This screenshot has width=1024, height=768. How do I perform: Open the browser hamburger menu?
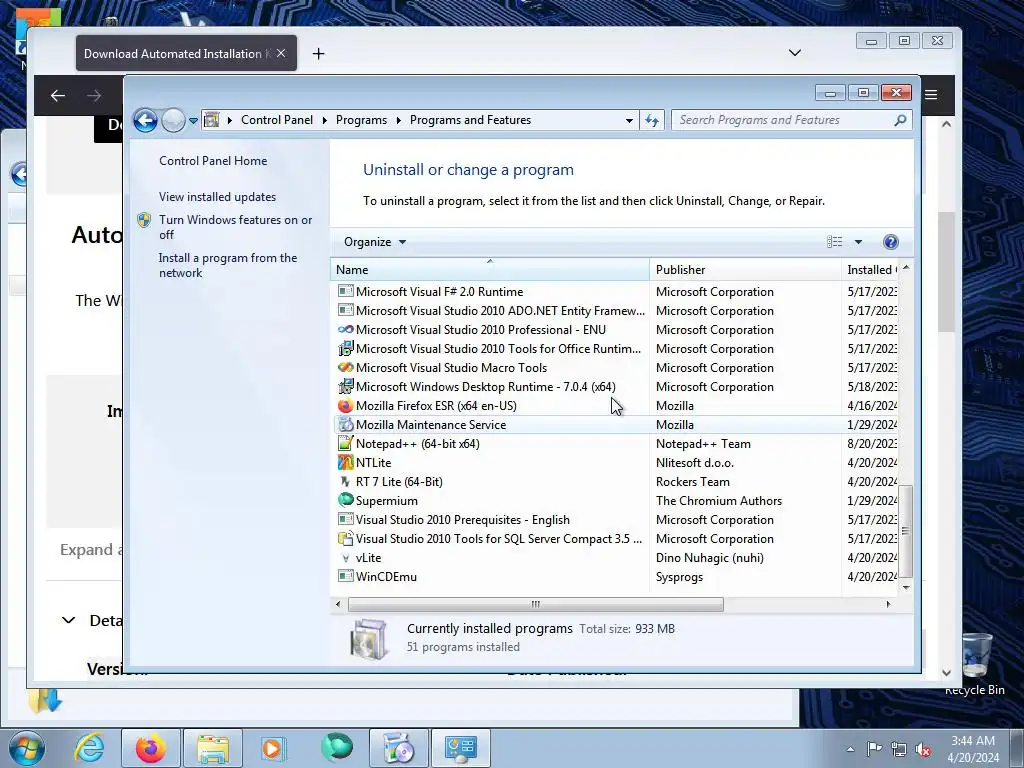tap(931, 95)
